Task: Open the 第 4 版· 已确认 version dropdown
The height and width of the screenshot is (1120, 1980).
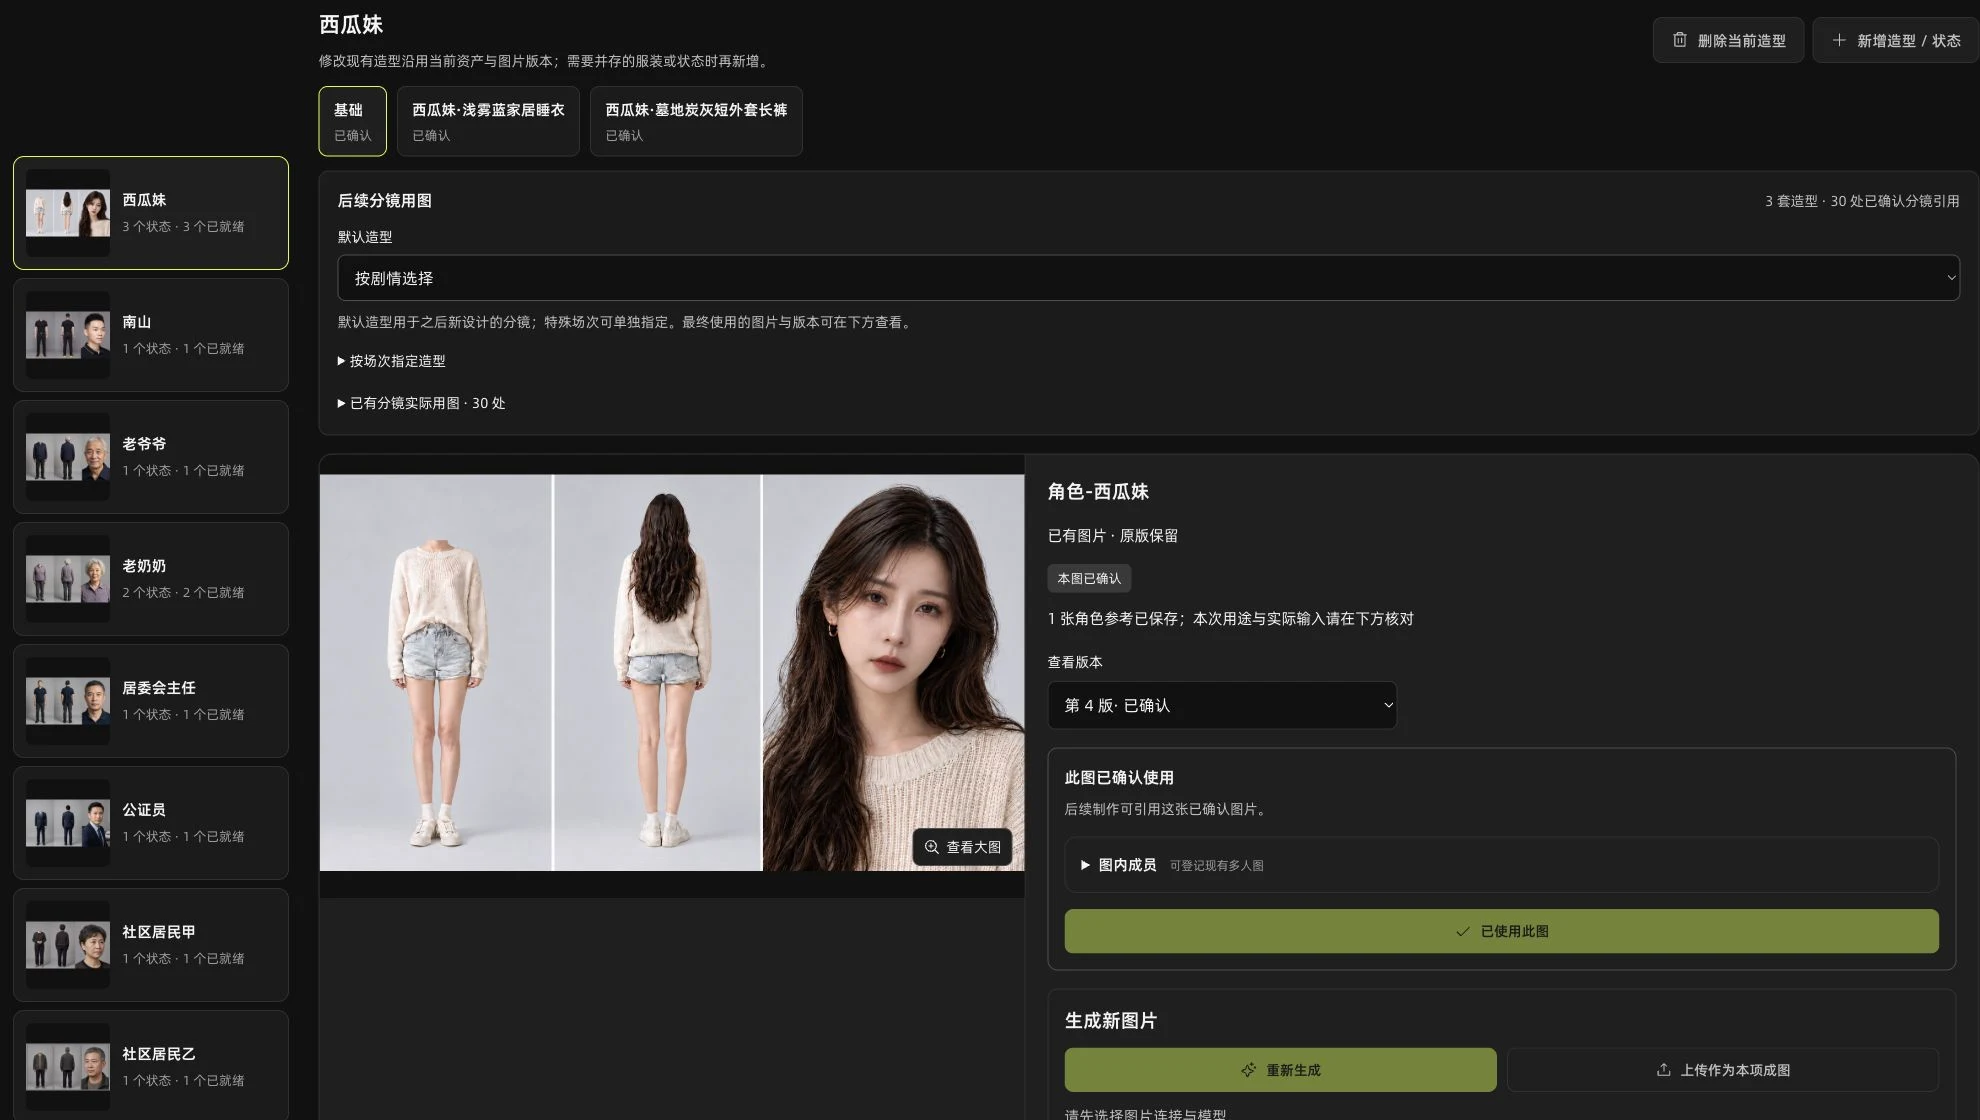Action: [x=1221, y=705]
